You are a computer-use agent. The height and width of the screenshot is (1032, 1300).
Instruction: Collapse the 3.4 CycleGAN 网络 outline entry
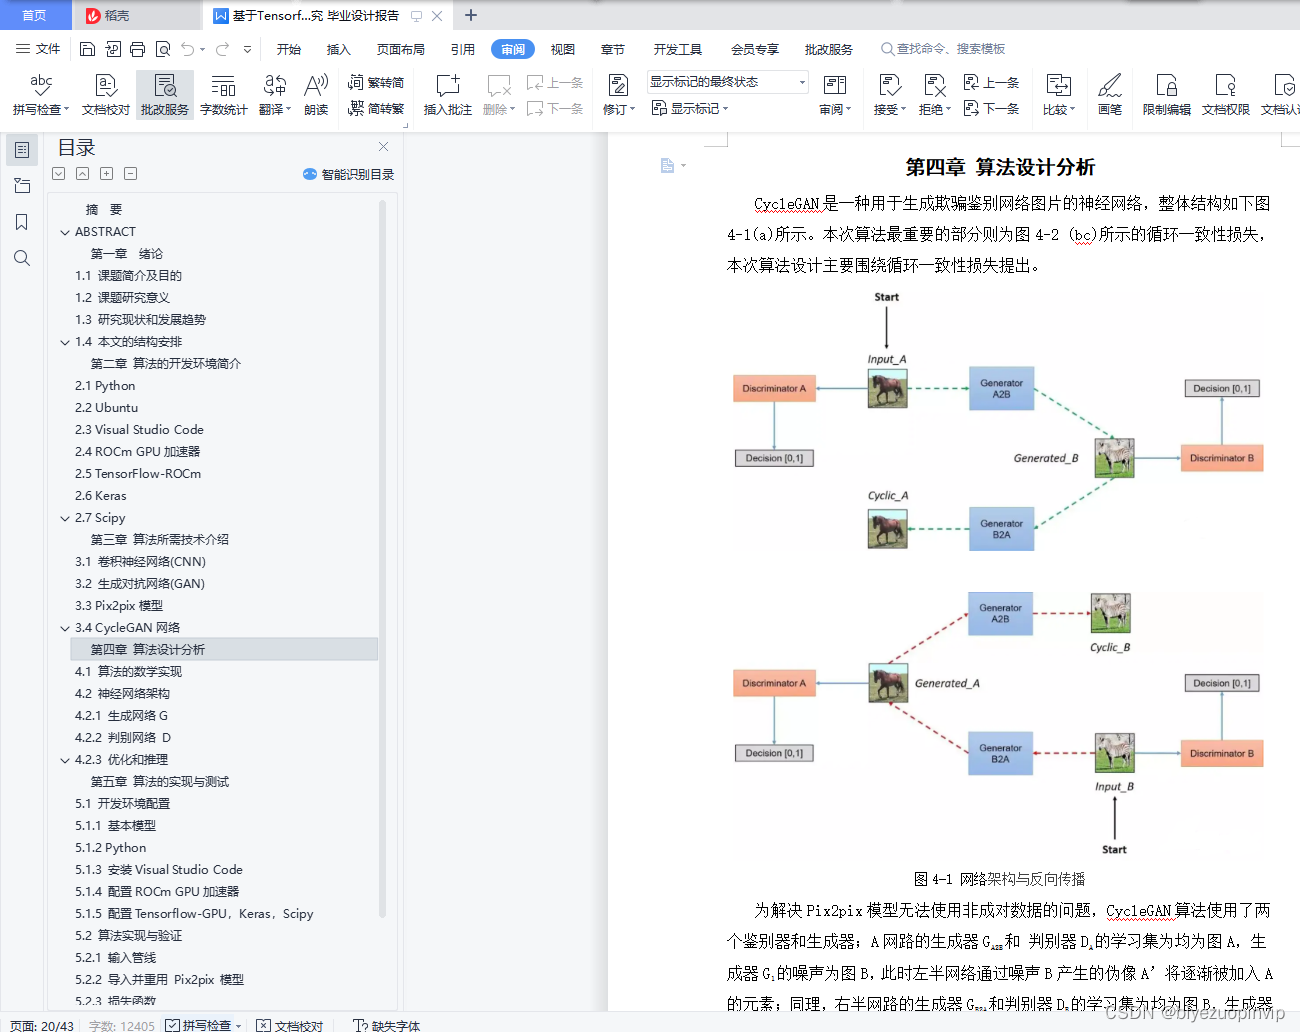tap(65, 627)
